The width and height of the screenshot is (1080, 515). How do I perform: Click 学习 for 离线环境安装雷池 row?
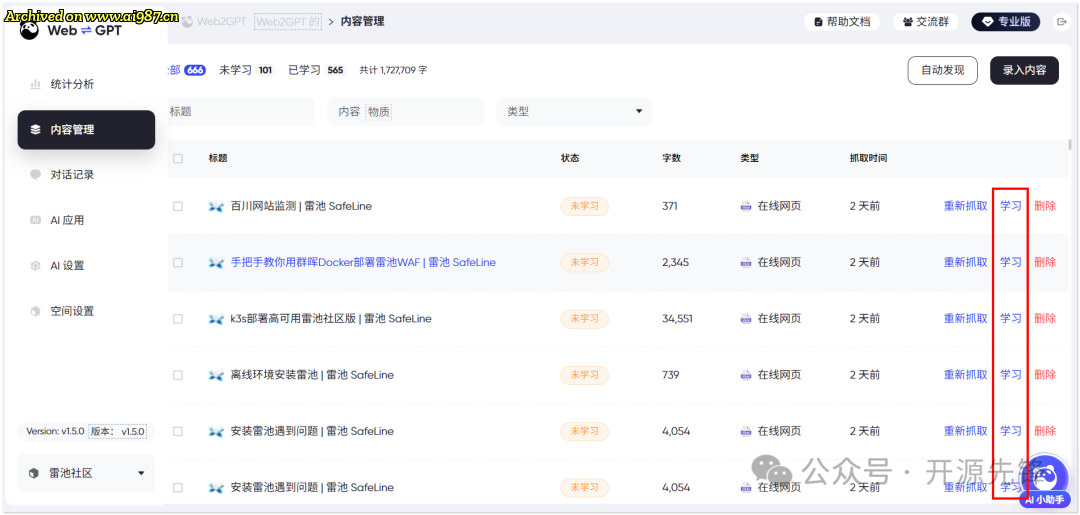[x=1010, y=375]
